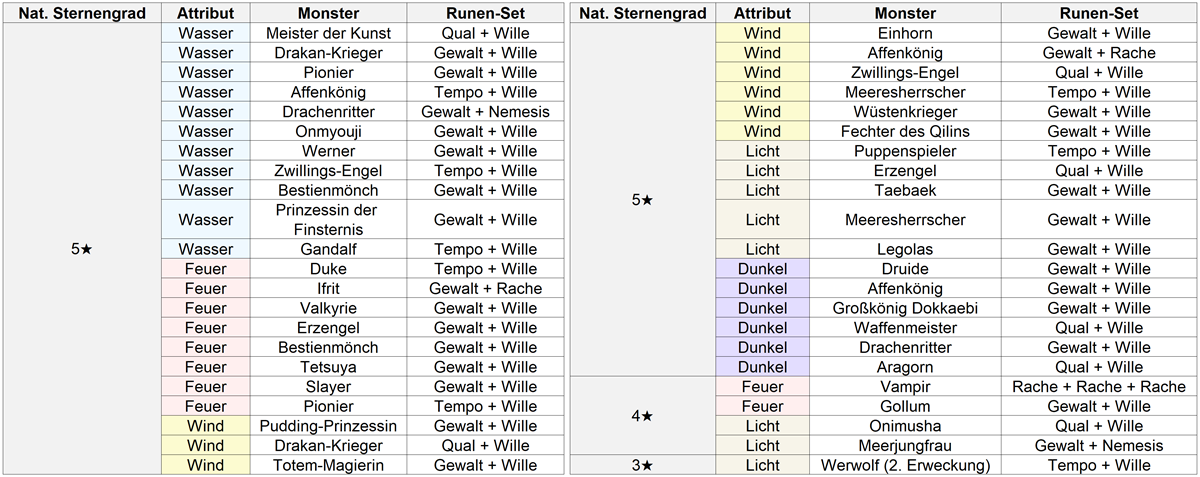The width and height of the screenshot is (1200, 477).
Task: Select the Prinzessin der Finsternis cell
Action: pyautogui.click(x=328, y=220)
